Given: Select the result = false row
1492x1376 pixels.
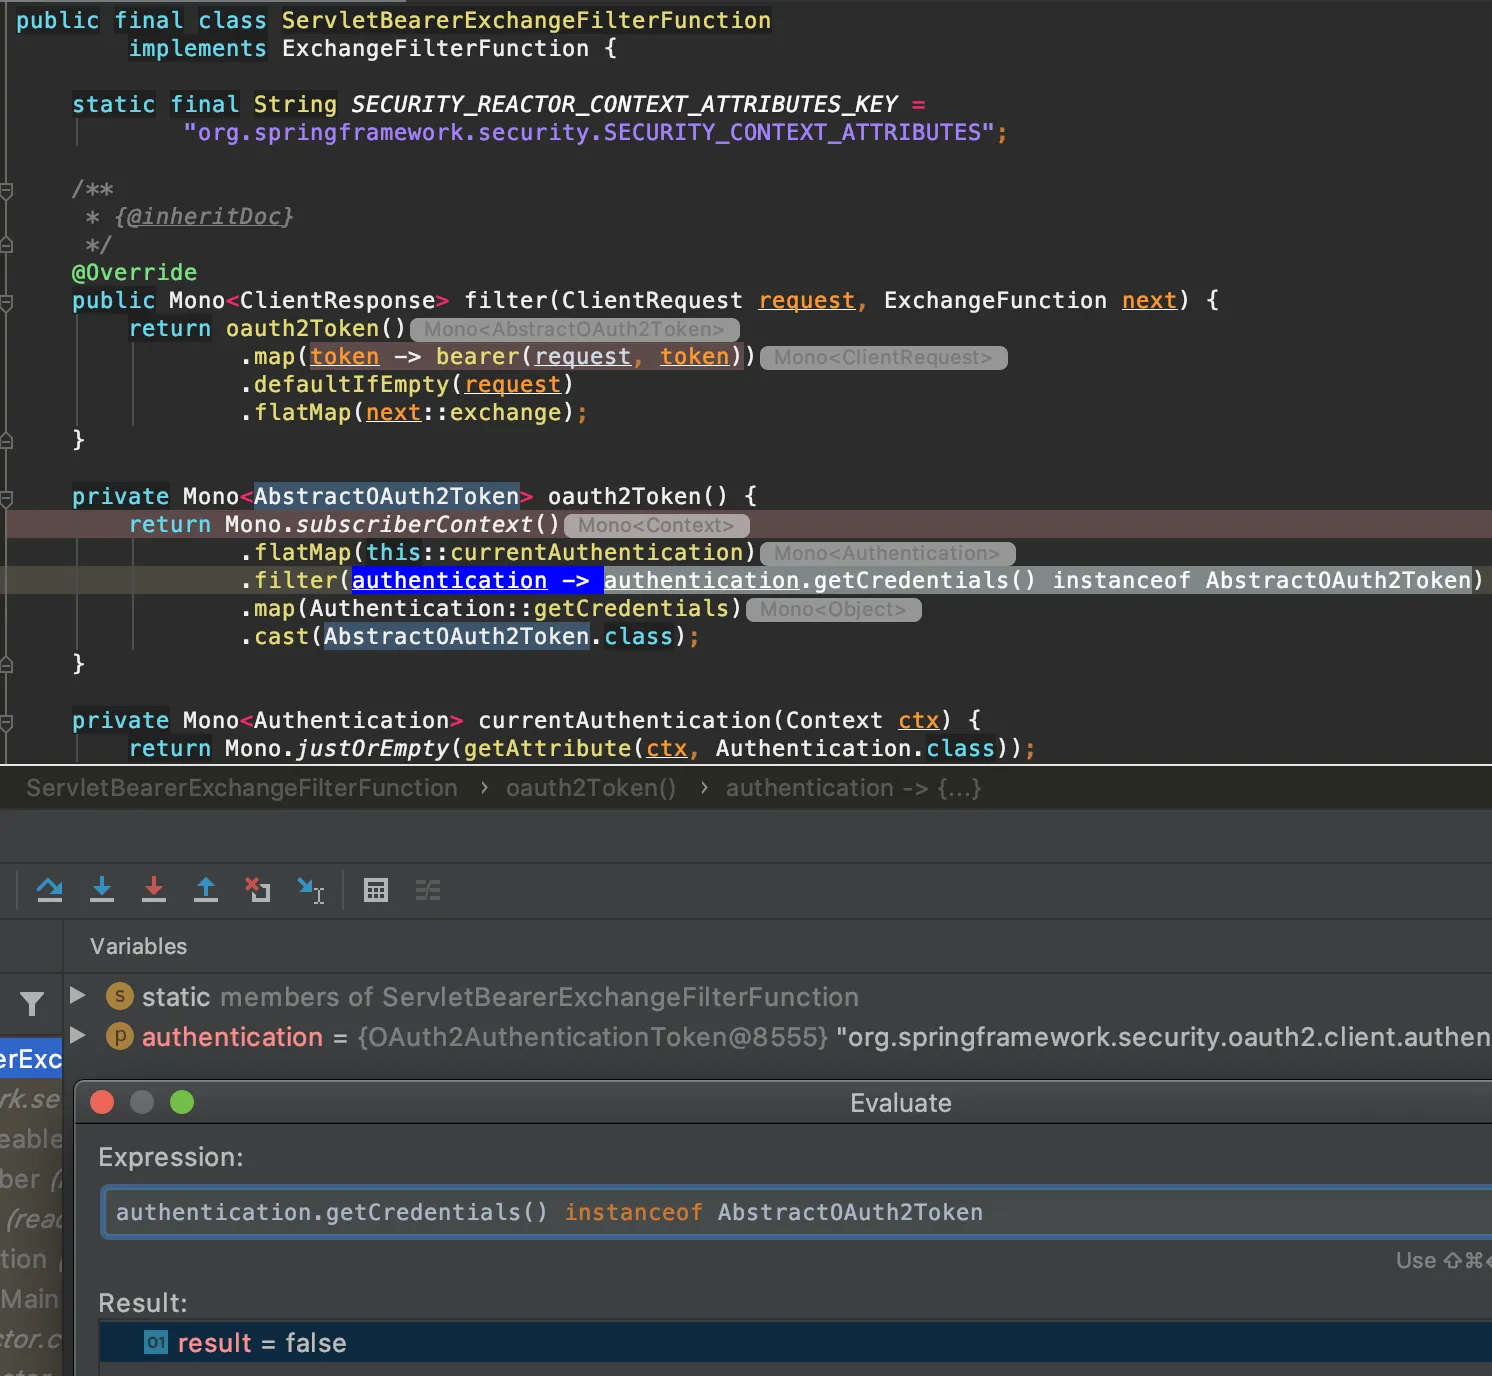Looking at the screenshot, I should tap(262, 1343).
